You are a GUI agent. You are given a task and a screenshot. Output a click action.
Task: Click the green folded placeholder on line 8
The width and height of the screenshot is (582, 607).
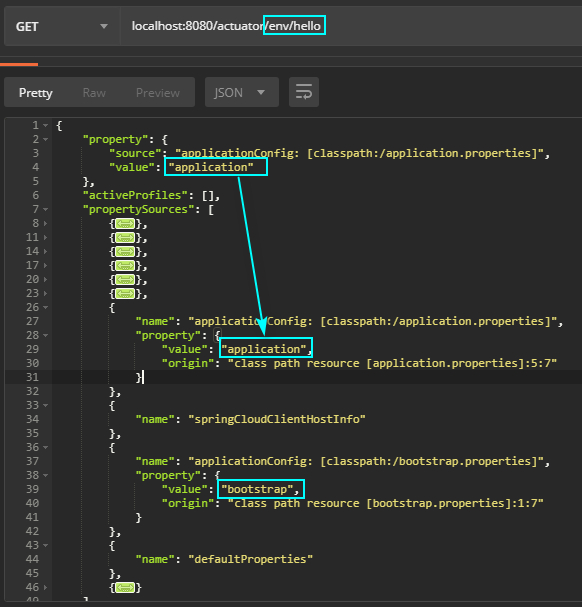click(125, 224)
